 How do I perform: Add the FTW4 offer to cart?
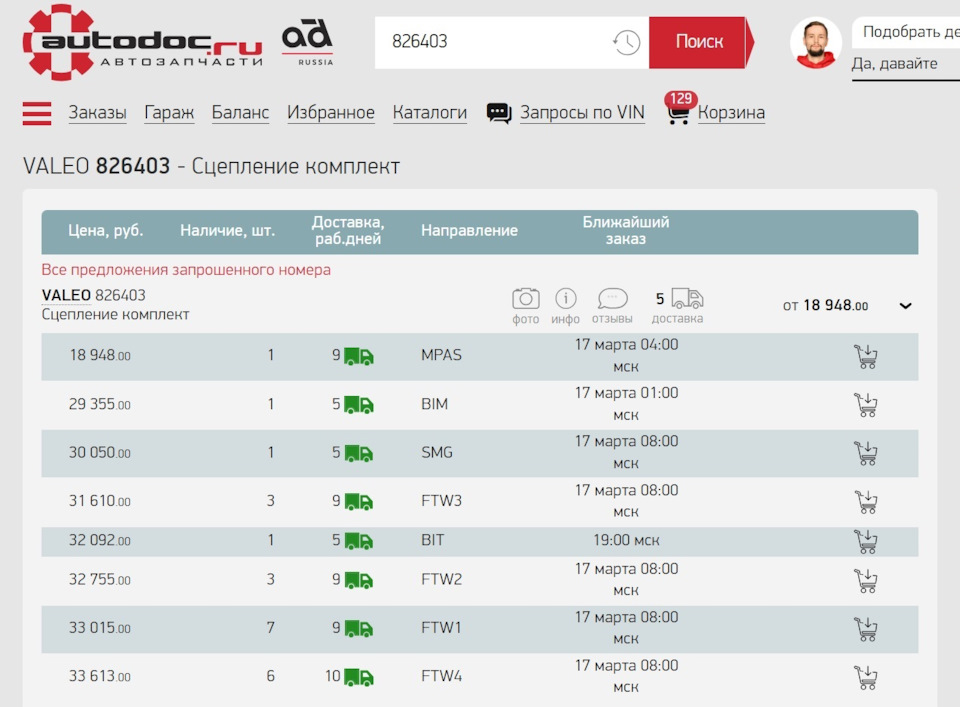tap(866, 677)
